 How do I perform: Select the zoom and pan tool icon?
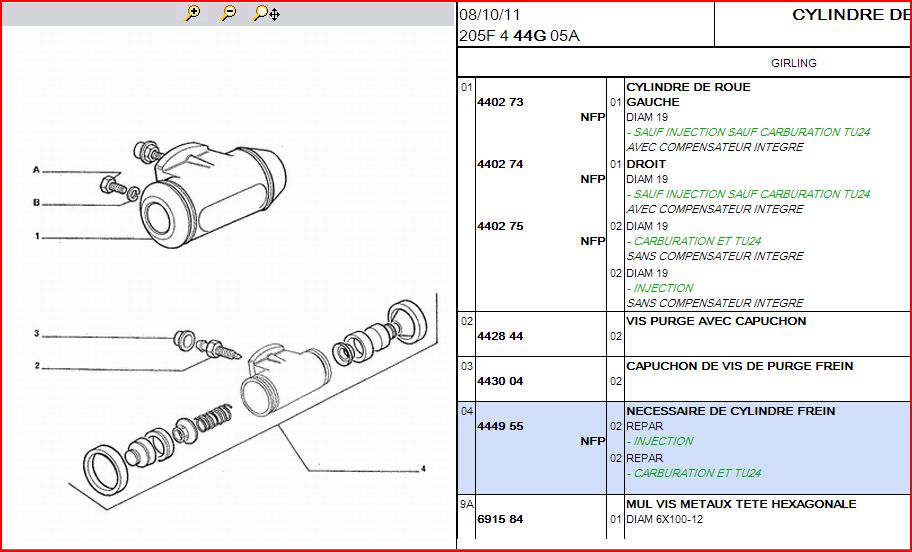(266, 13)
